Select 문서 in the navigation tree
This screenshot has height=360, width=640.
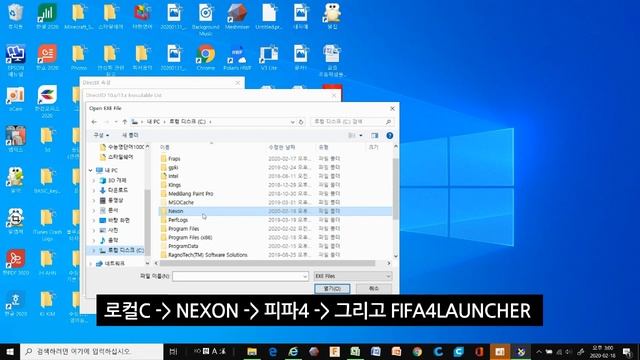pos(113,210)
